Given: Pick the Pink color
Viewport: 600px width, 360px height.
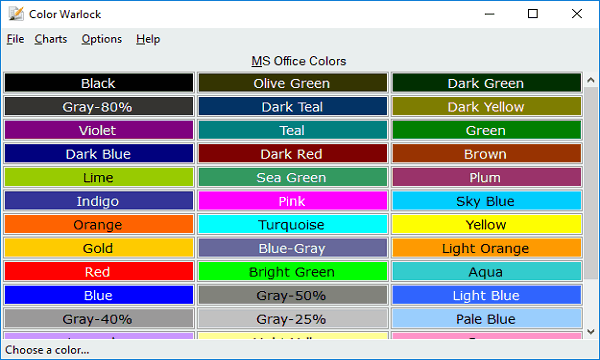Looking at the screenshot, I should 293,201.
